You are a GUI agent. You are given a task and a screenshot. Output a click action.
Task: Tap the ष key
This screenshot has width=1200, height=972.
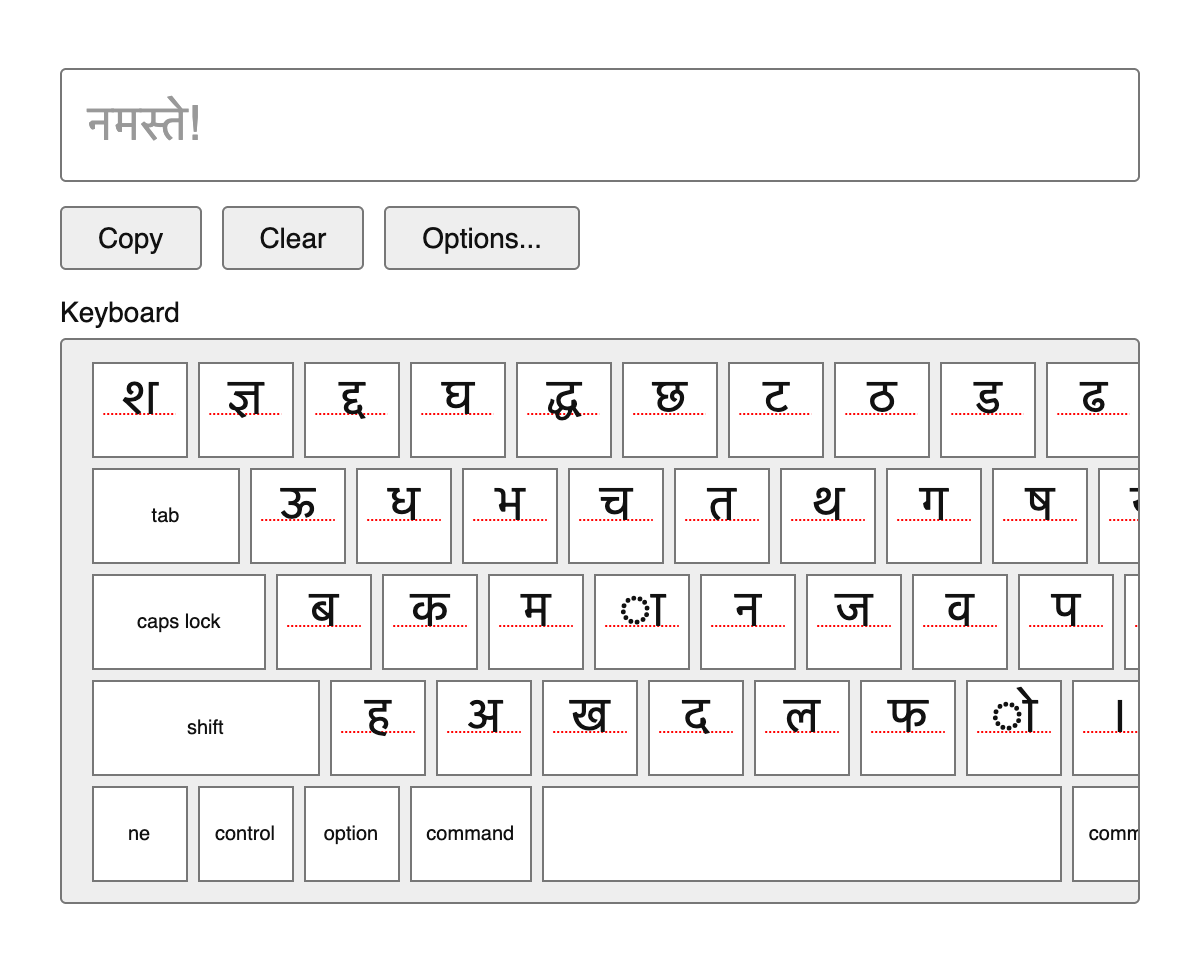(1040, 516)
